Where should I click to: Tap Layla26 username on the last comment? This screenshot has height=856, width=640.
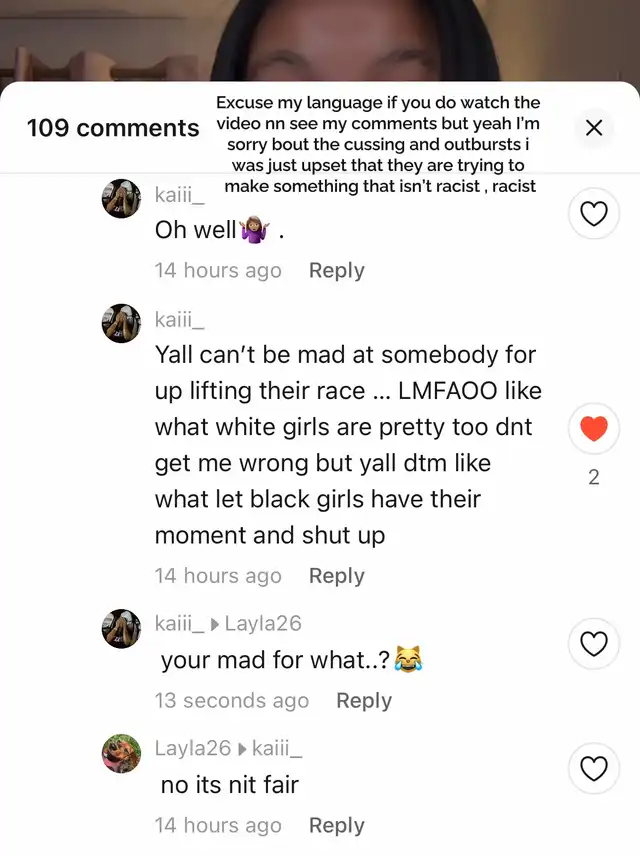tap(193, 748)
